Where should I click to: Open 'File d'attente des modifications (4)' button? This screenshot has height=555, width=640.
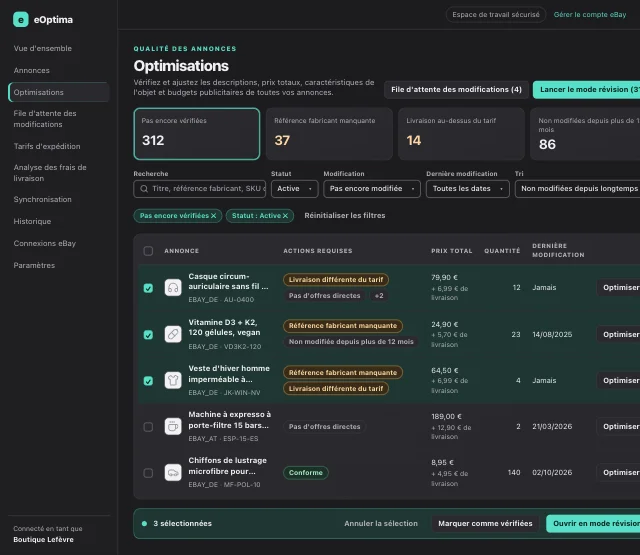456,89
